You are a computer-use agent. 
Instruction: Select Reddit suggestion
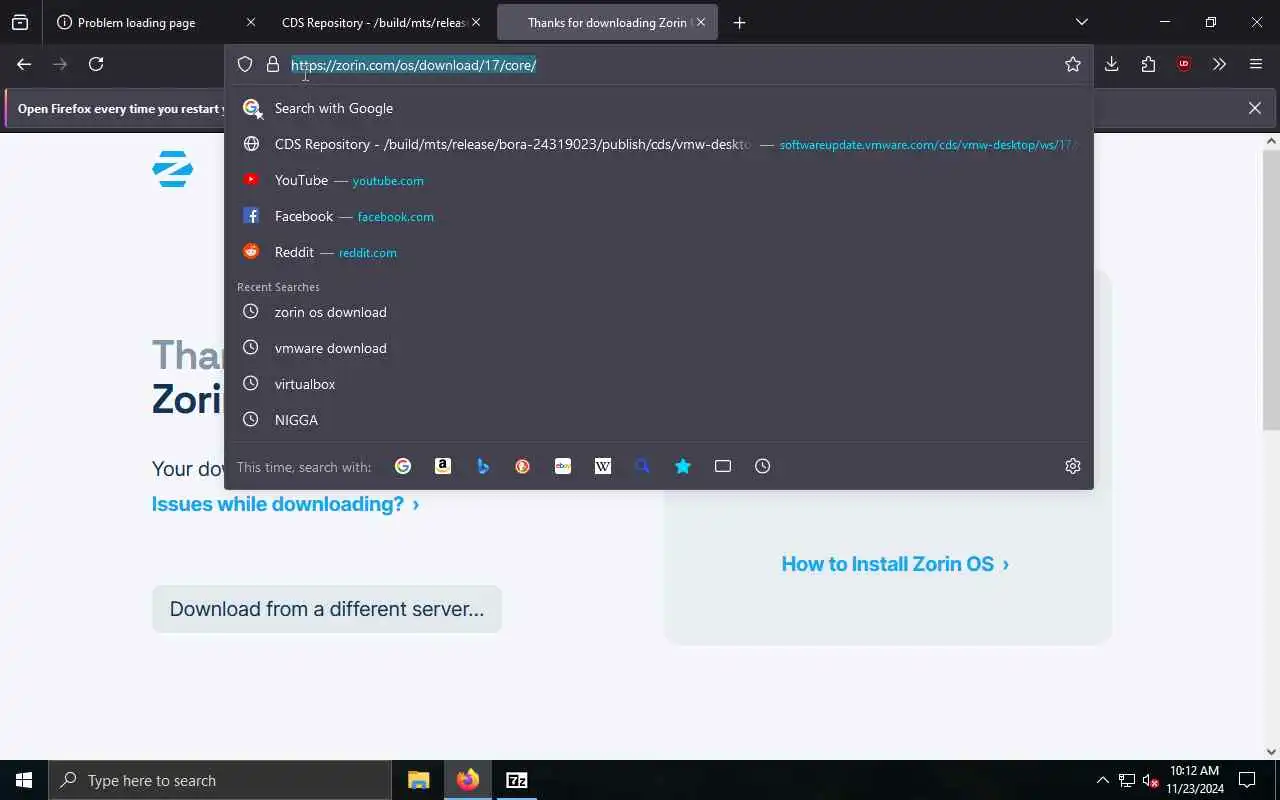(x=659, y=252)
